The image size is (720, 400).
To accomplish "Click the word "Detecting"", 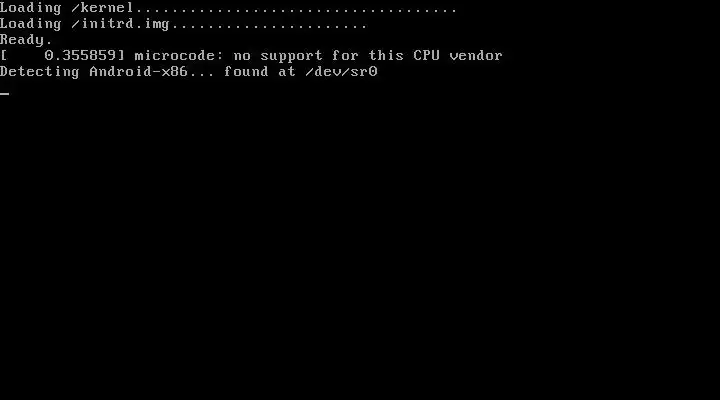I will tap(39, 72).
